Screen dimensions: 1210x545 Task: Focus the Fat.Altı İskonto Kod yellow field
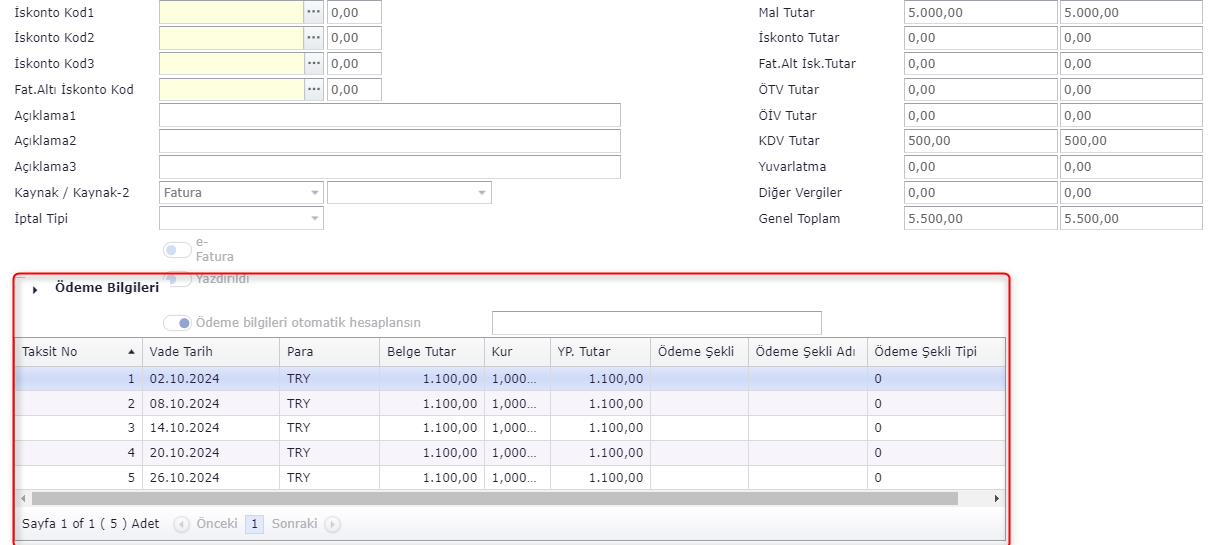(x=231, y=90)
